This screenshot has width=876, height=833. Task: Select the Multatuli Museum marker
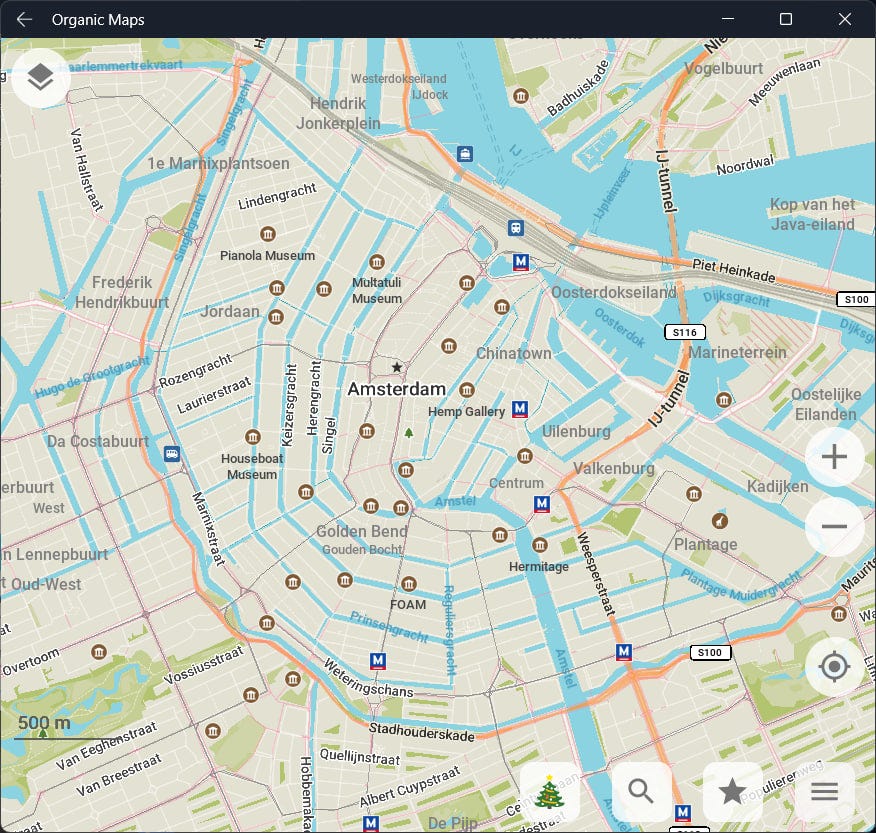376,262
